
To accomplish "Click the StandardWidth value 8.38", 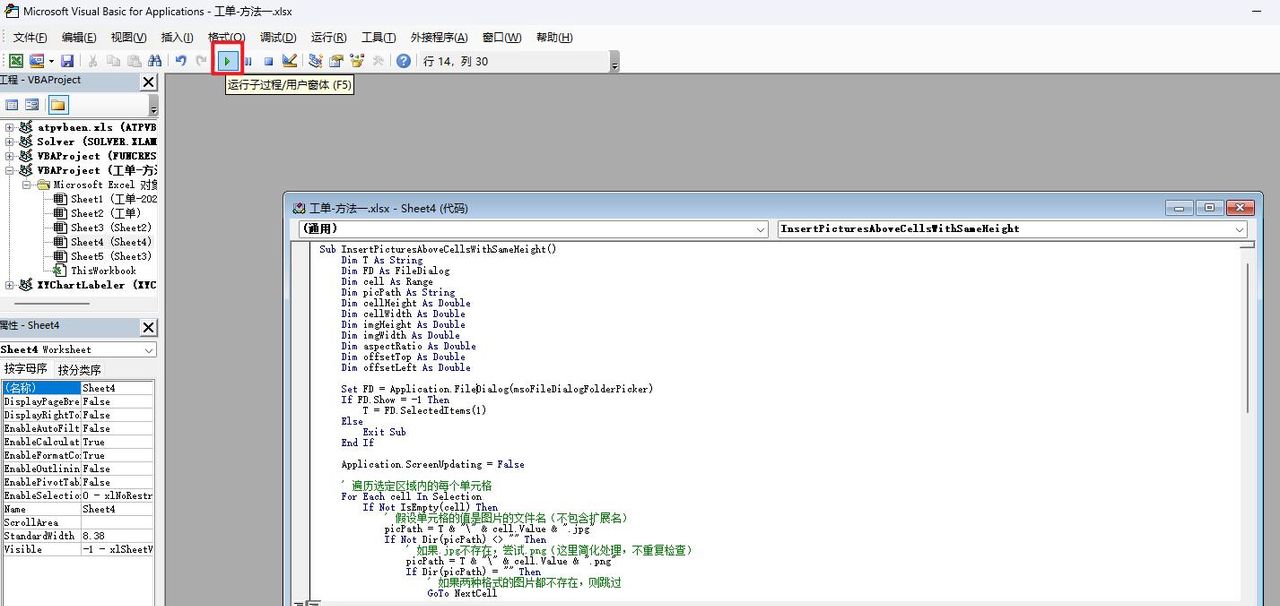I will 117,536.
